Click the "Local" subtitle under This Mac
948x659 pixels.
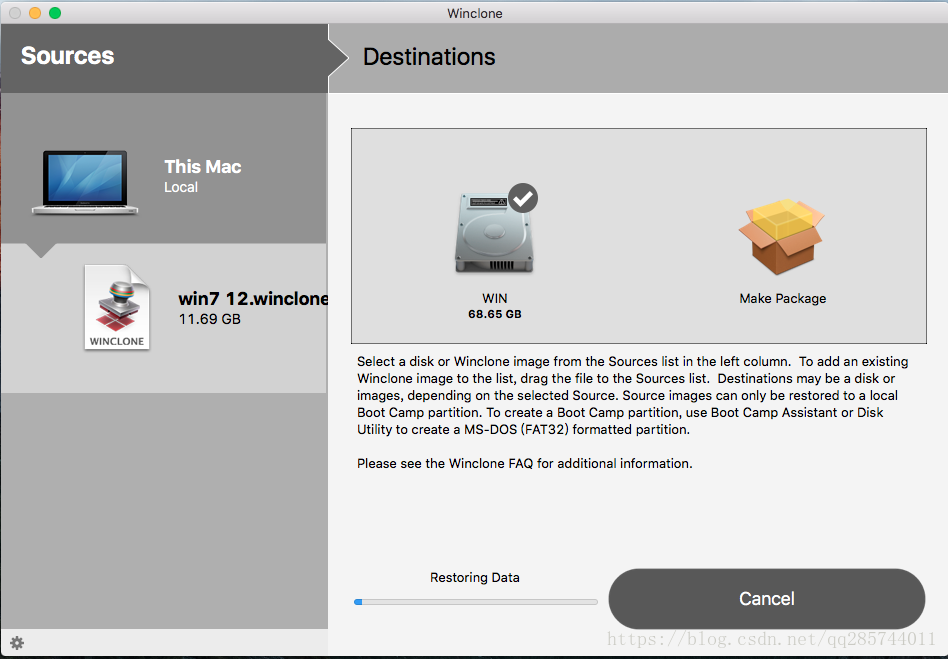(181, 187)
